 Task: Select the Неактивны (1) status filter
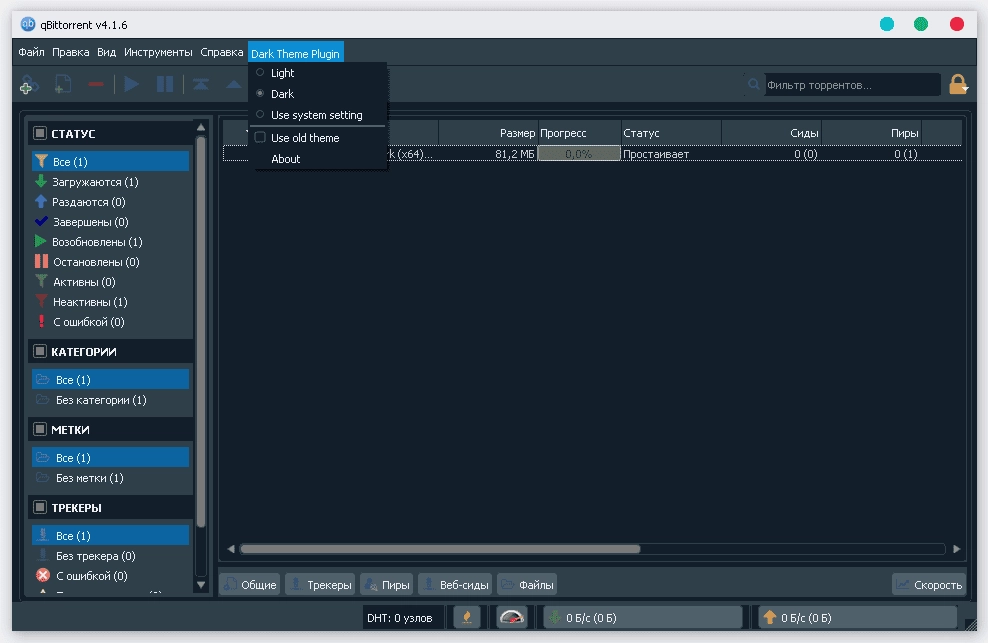click(111, 302)
